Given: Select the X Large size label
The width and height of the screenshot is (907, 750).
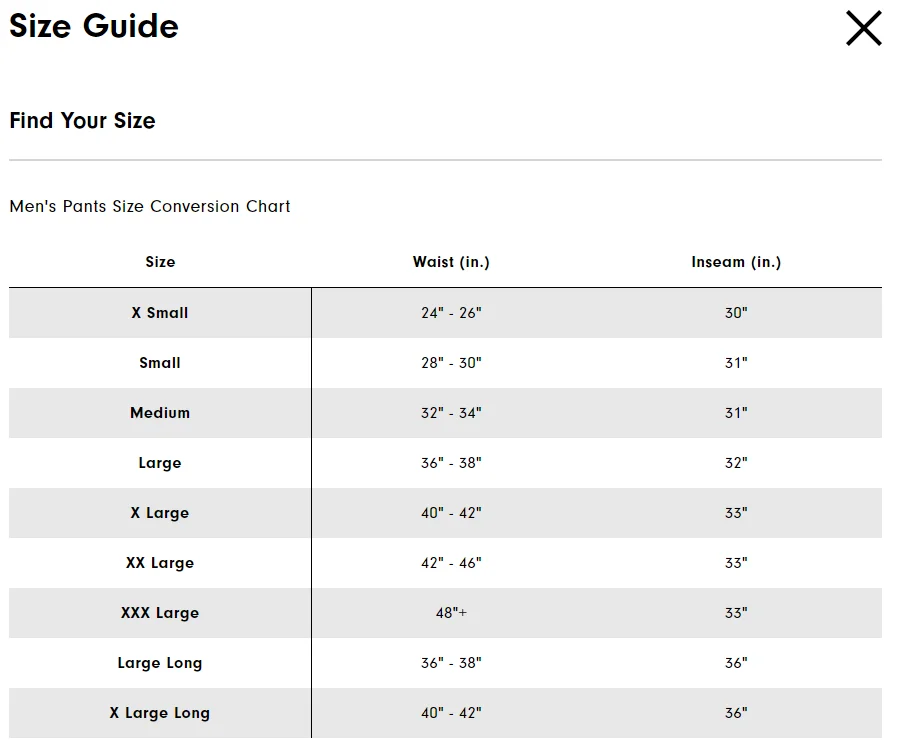Looking at the screenshot, I should click(x=160, y=513).
